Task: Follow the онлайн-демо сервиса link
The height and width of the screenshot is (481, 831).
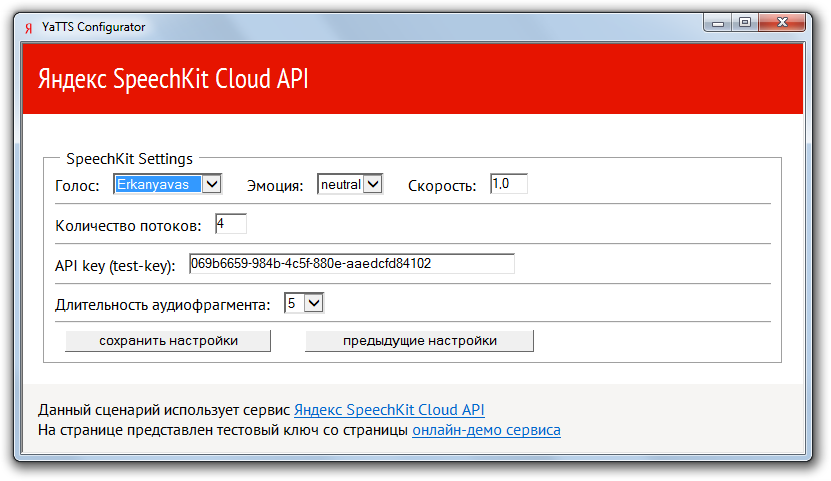Action: [486, 431]
